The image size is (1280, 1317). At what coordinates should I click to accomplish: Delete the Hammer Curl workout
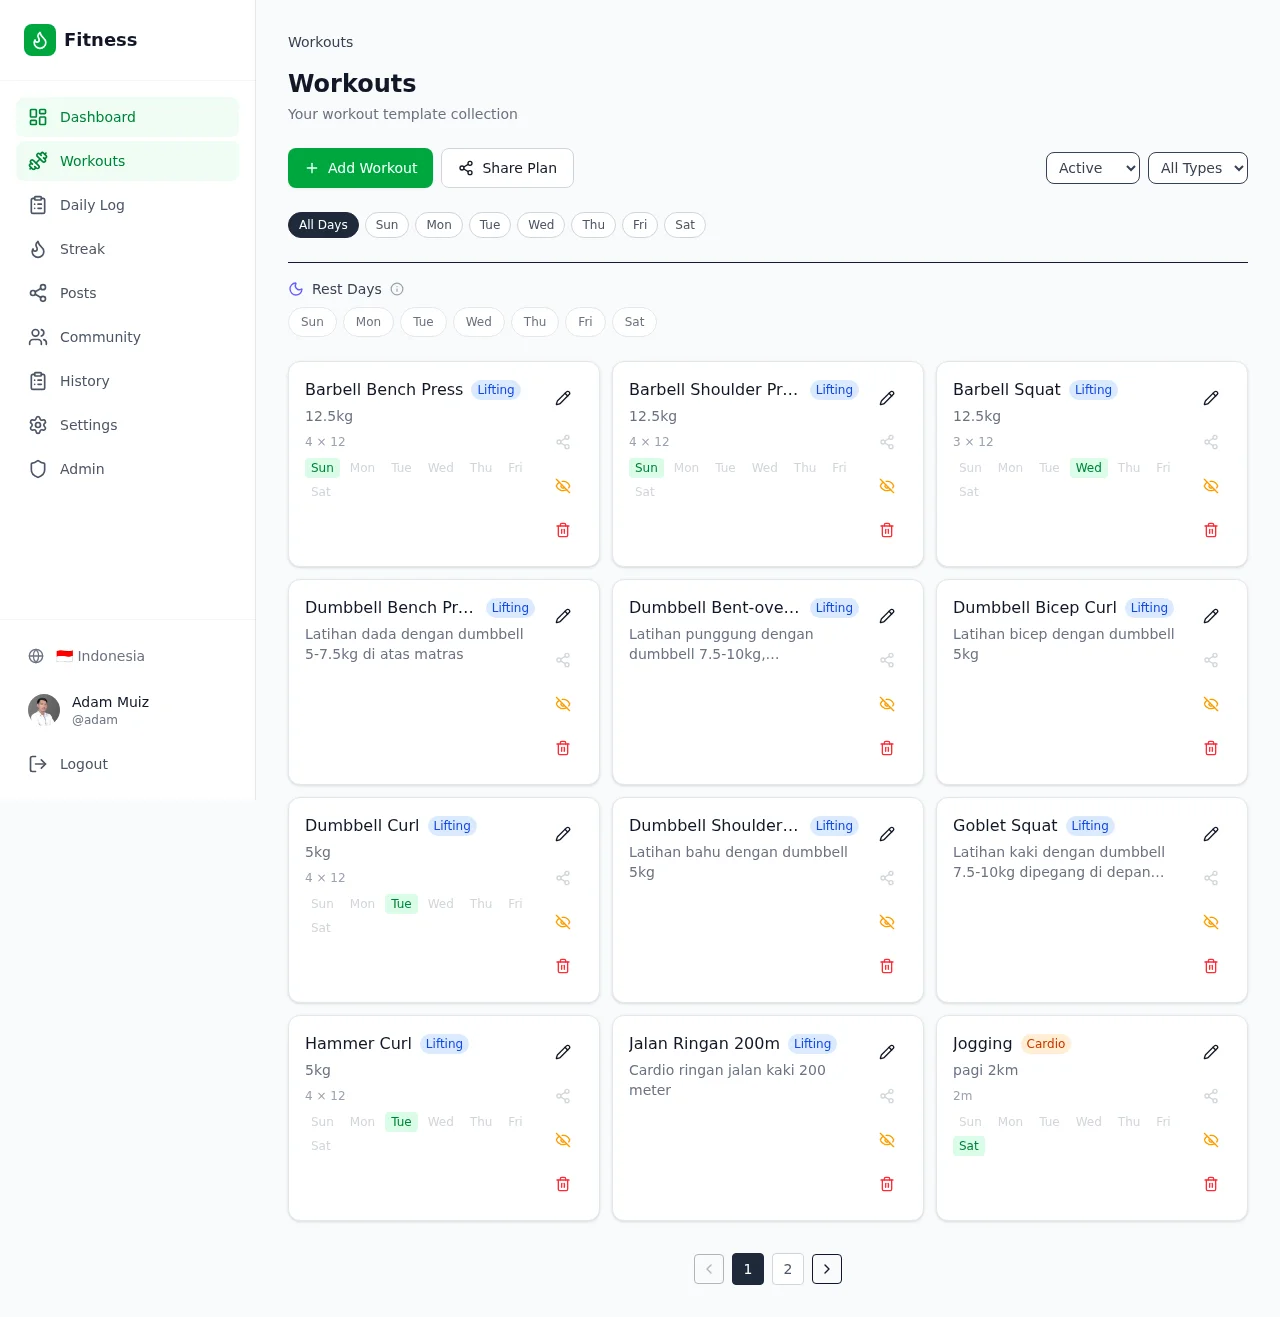pyautogui.click(x=563, y=1184)
